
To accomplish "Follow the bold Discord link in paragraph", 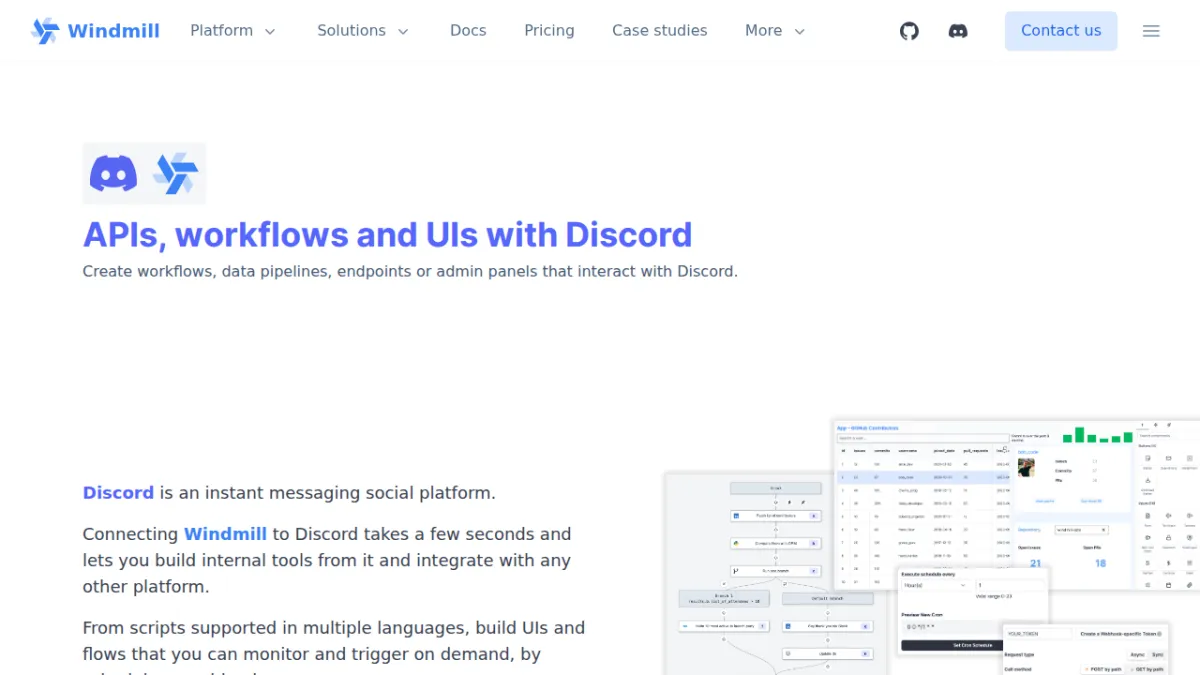I will [118, 493].
